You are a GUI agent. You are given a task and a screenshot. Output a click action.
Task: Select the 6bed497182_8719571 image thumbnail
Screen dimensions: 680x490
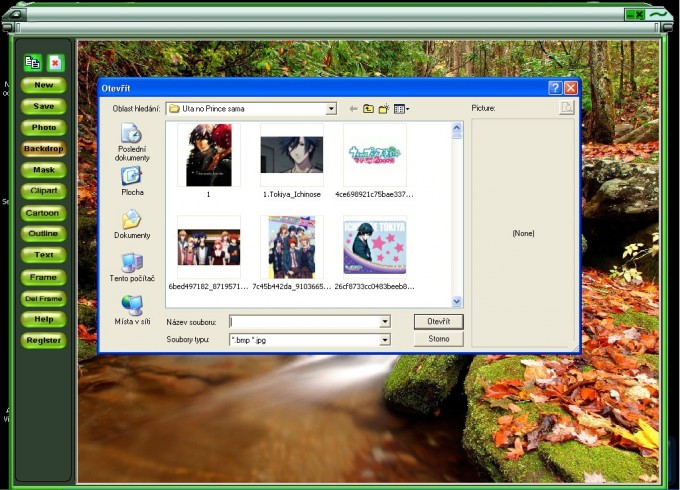tap(209, 247)
